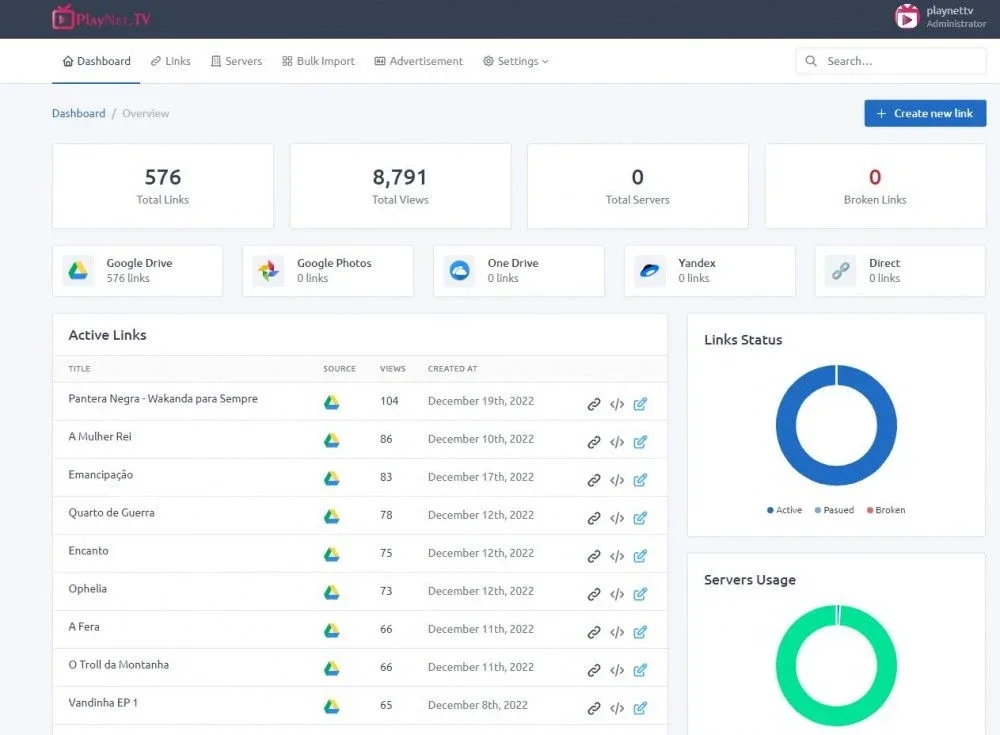Open the Links navigation tab
The width and height of the screenshot is (1000, 735).
(170, 61)
